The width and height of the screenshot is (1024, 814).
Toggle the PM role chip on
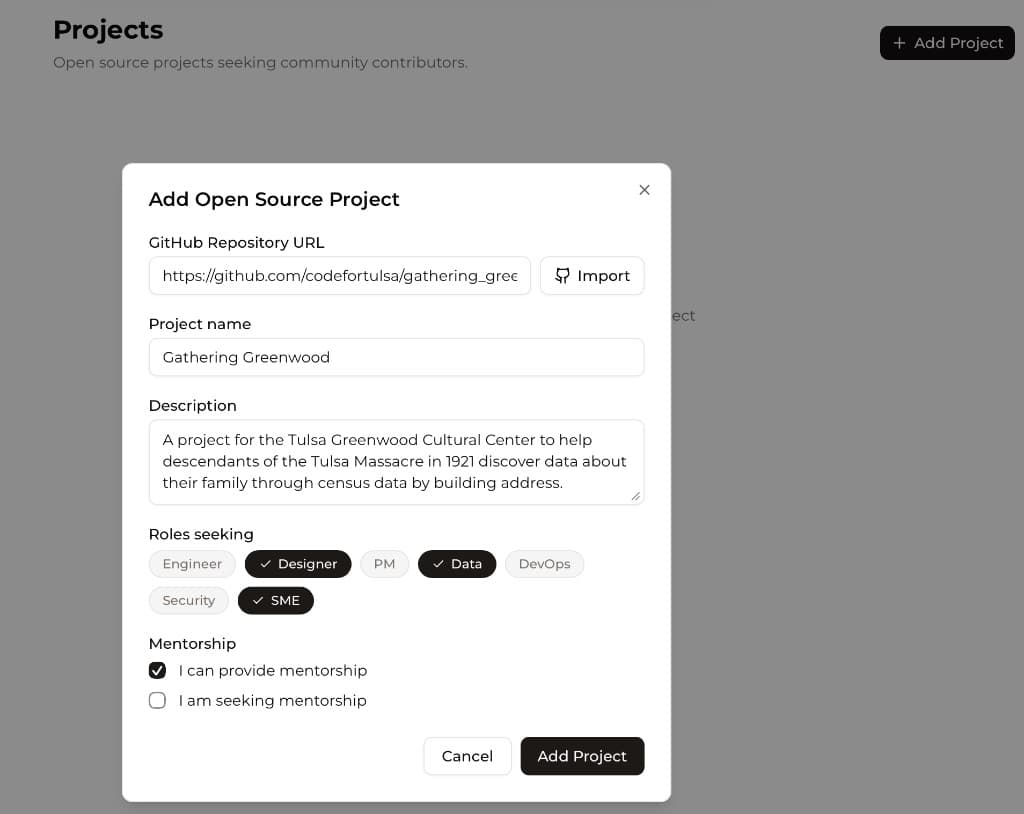(384, 564)
